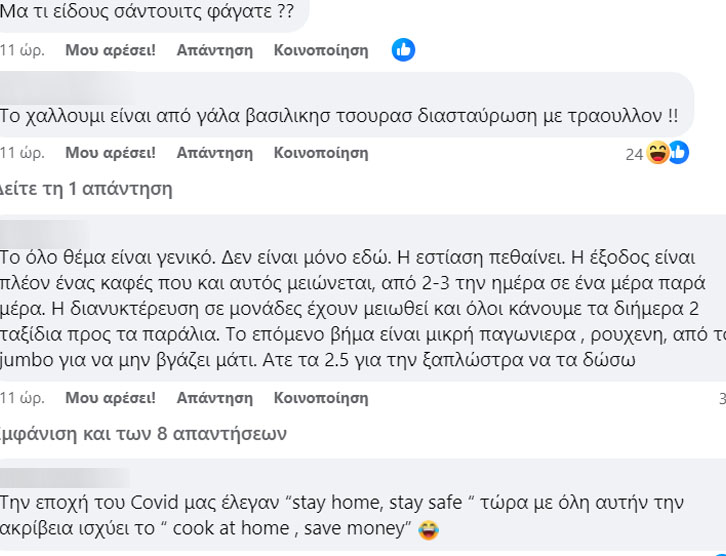
Task: Open the laughing emoji reaction on halloumi comment
Action: 657,153
